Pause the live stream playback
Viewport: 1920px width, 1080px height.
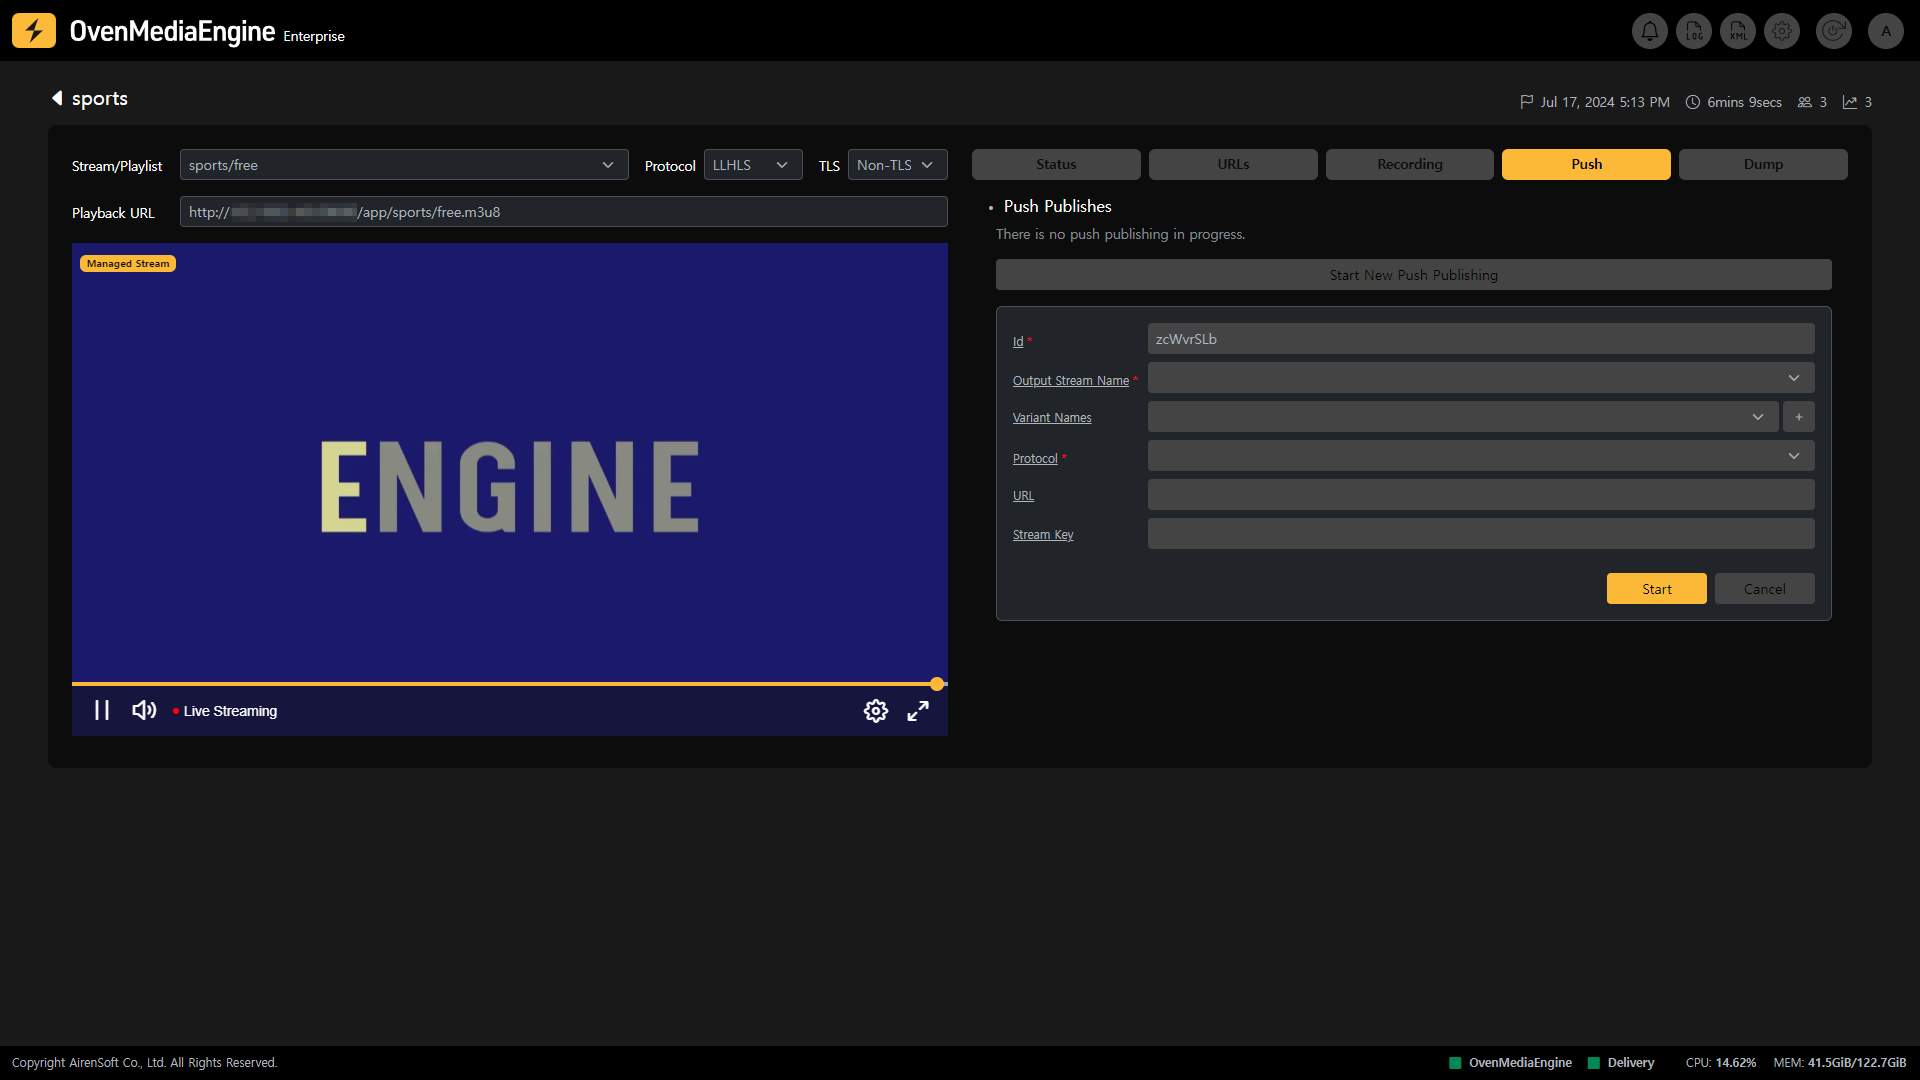click(102, 710)
